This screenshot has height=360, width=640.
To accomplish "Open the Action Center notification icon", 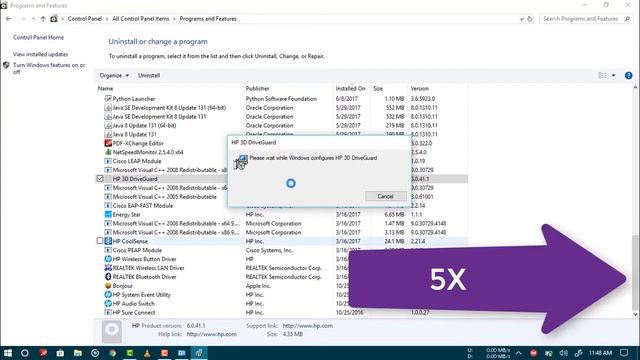I will click(x=624, y=353).
